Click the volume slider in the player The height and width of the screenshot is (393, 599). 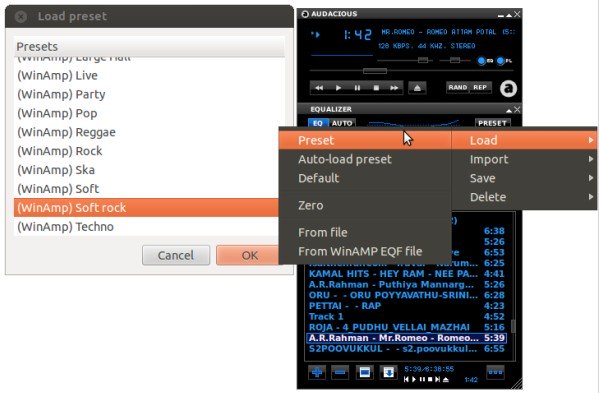pos(423,60)
